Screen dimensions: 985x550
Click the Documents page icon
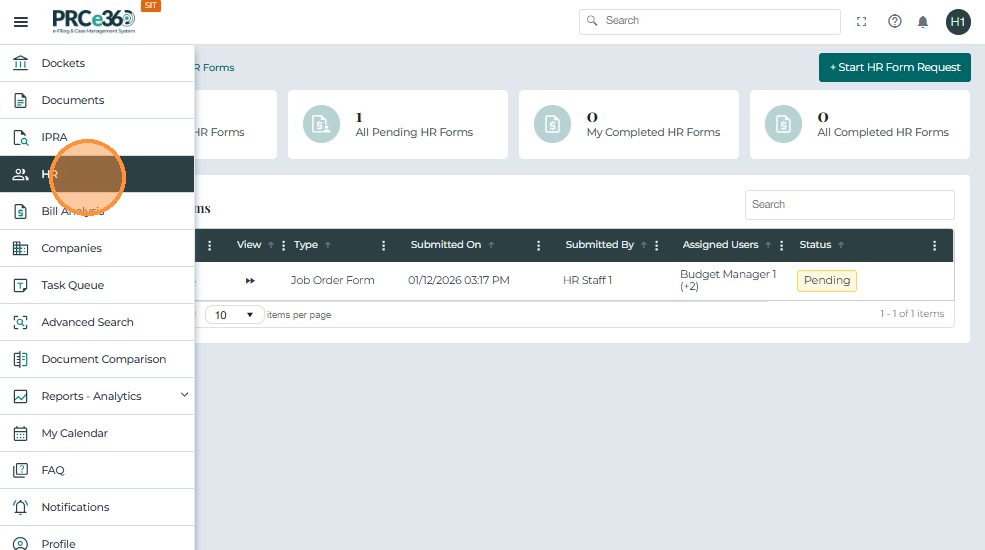point(21,100)
